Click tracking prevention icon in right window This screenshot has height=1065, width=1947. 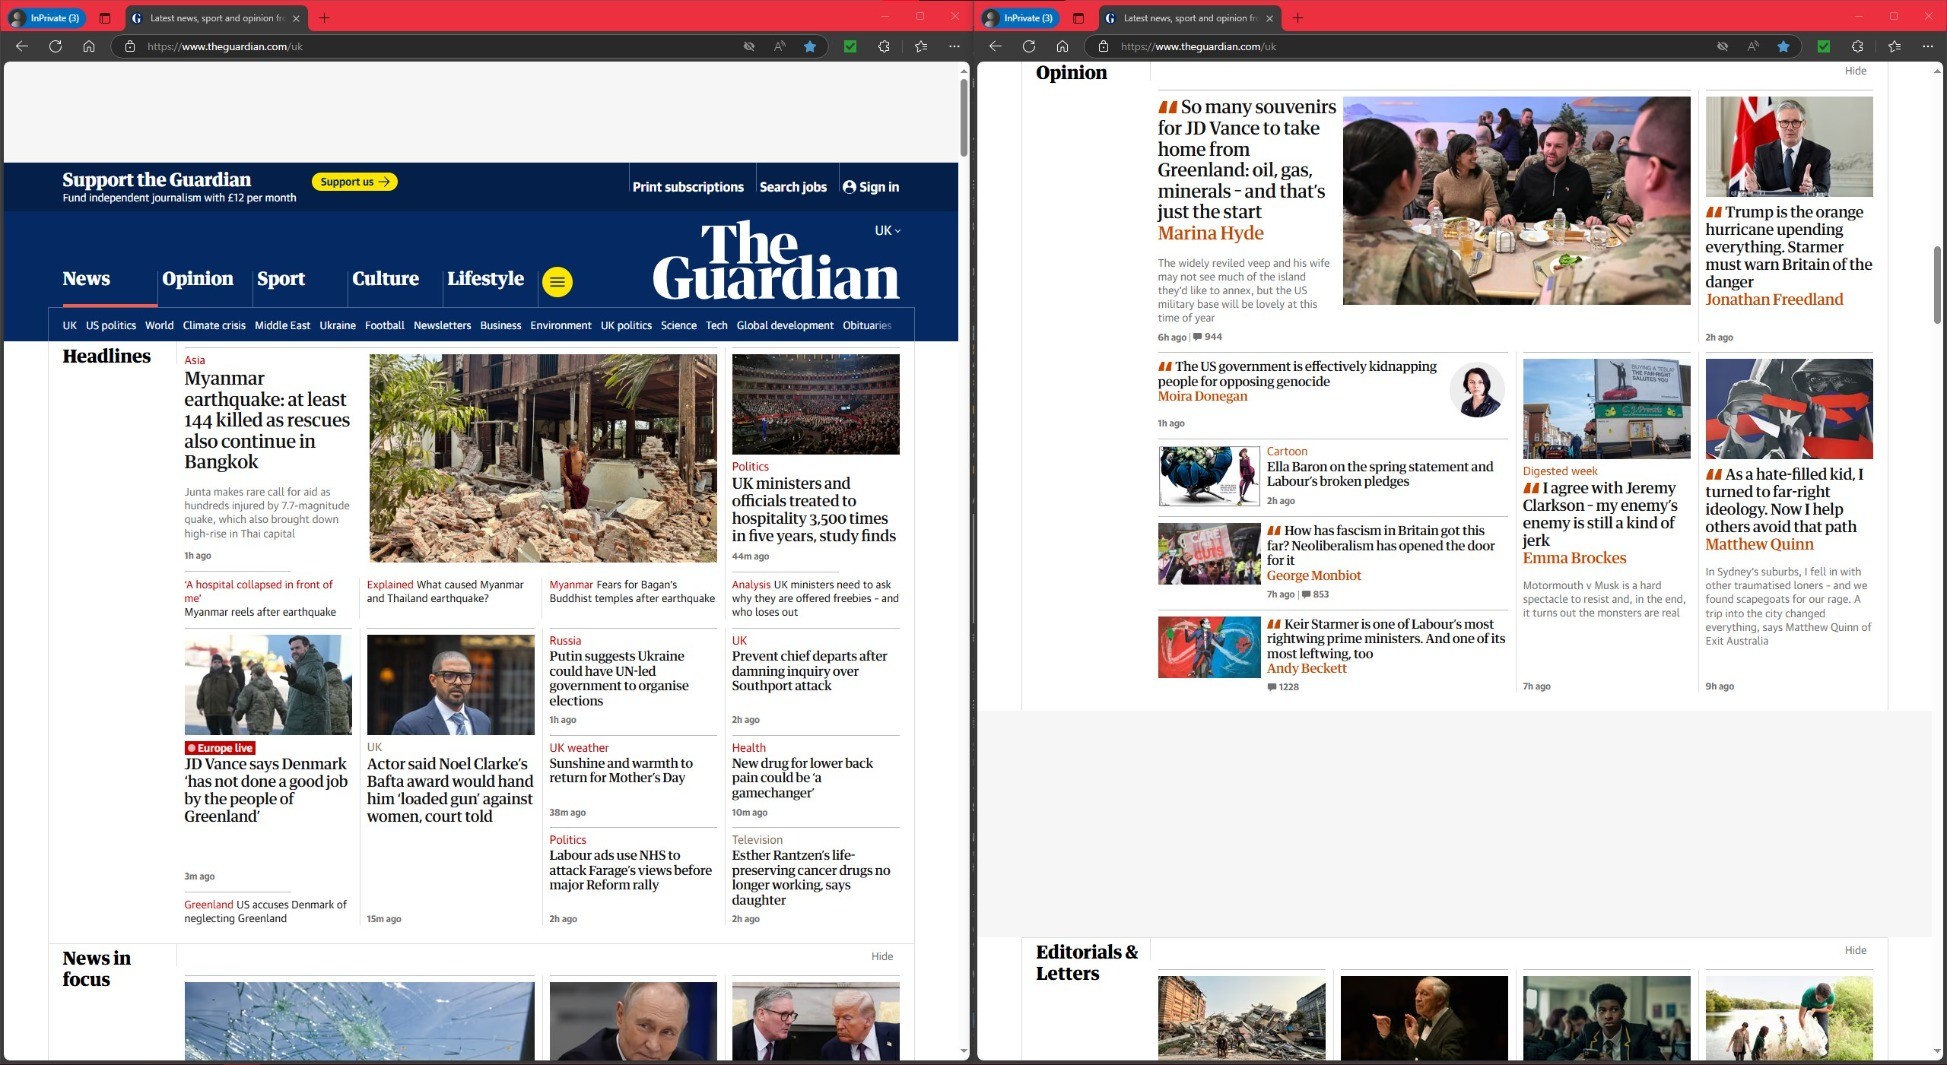(1722, 46)
